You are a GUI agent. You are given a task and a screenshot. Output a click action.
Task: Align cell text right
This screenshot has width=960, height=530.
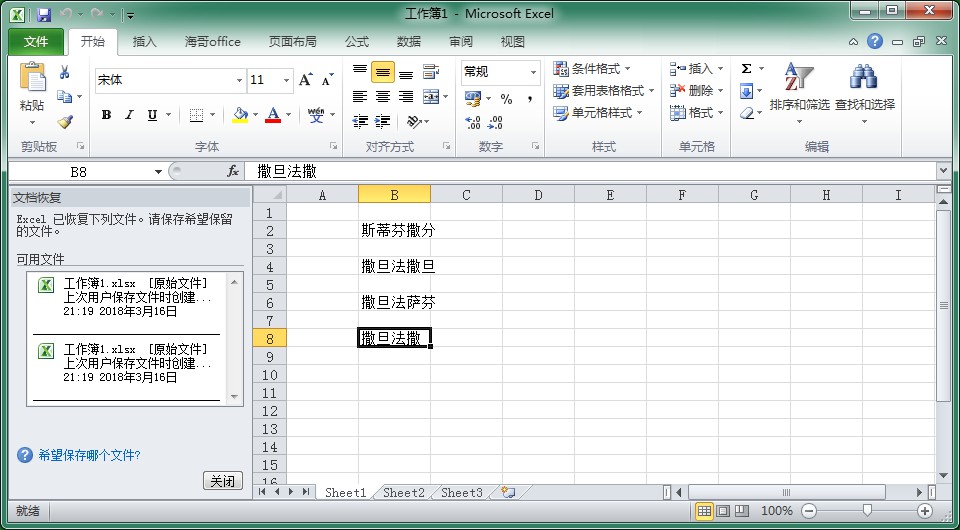pos(405,97)
